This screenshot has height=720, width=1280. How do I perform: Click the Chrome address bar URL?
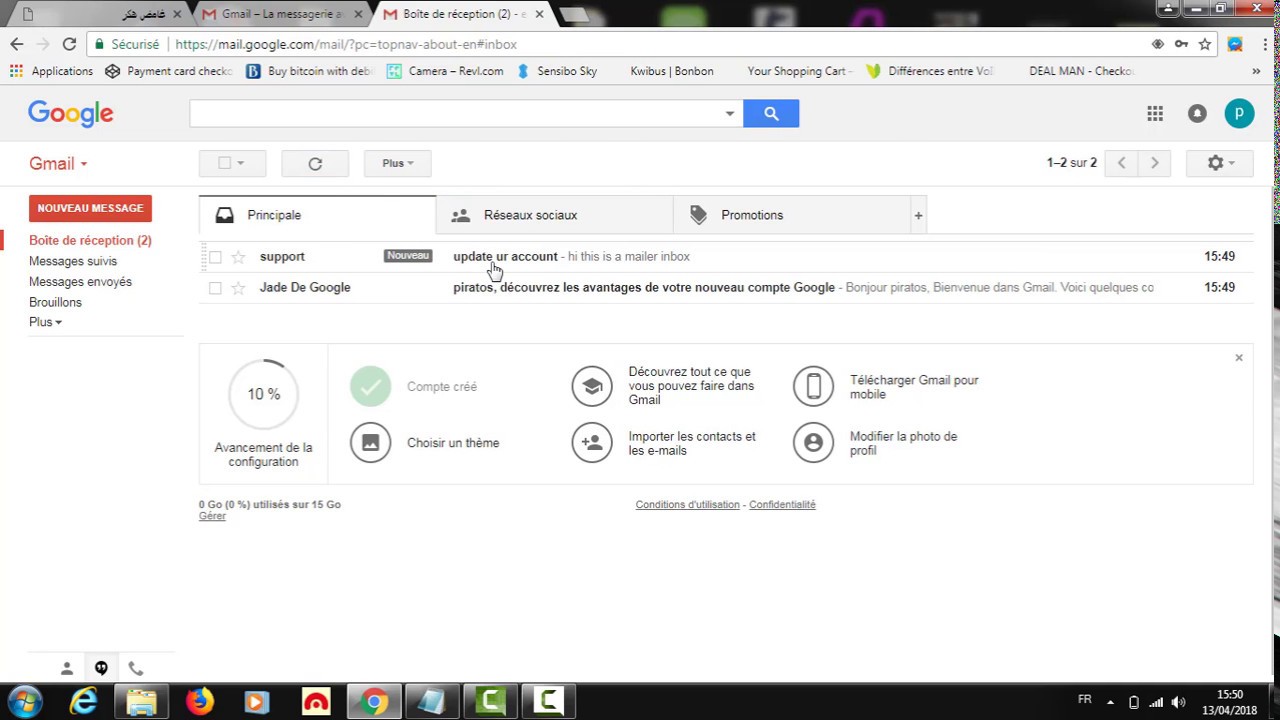[346, 44]
